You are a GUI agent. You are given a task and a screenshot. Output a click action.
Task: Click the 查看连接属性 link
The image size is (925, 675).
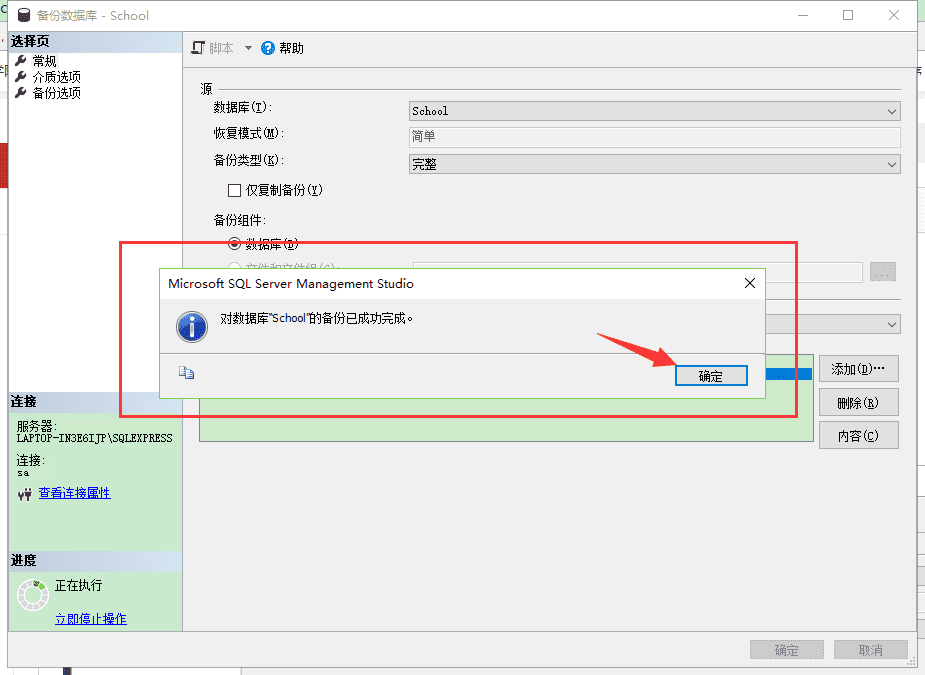click(x=75, y=492)
